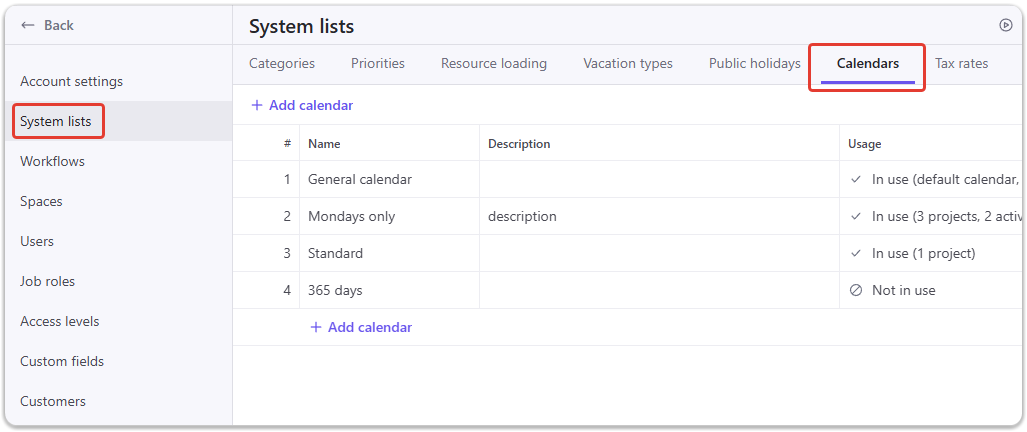Select the Mondays only name cell

click(x=389, y=216)
